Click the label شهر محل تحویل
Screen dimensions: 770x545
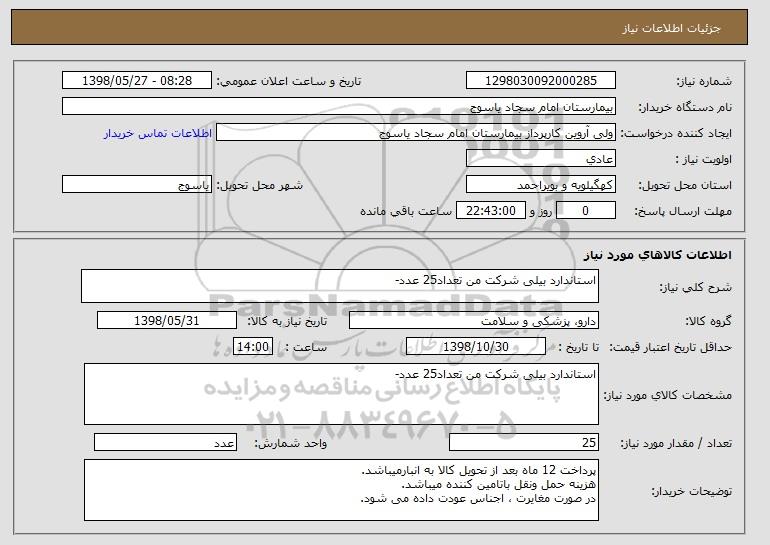260,185
